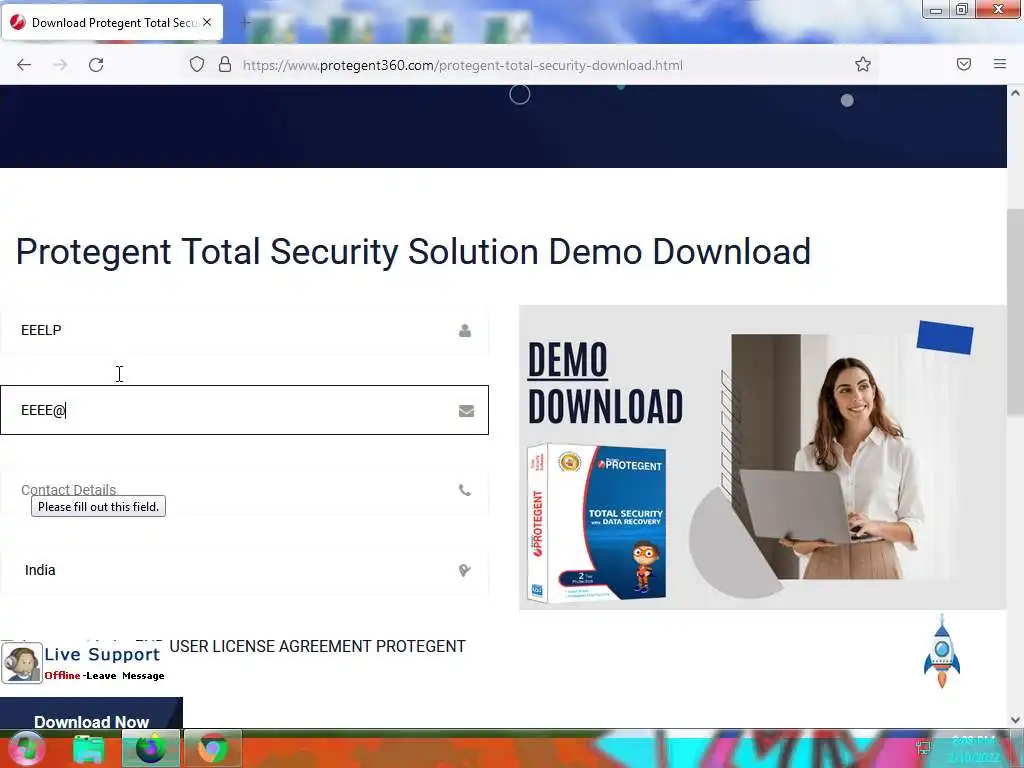This screenshot has width=1024, height=768.
Task: Click the taskbar clock
Action: pyautogui.click(x=973, y=748)
